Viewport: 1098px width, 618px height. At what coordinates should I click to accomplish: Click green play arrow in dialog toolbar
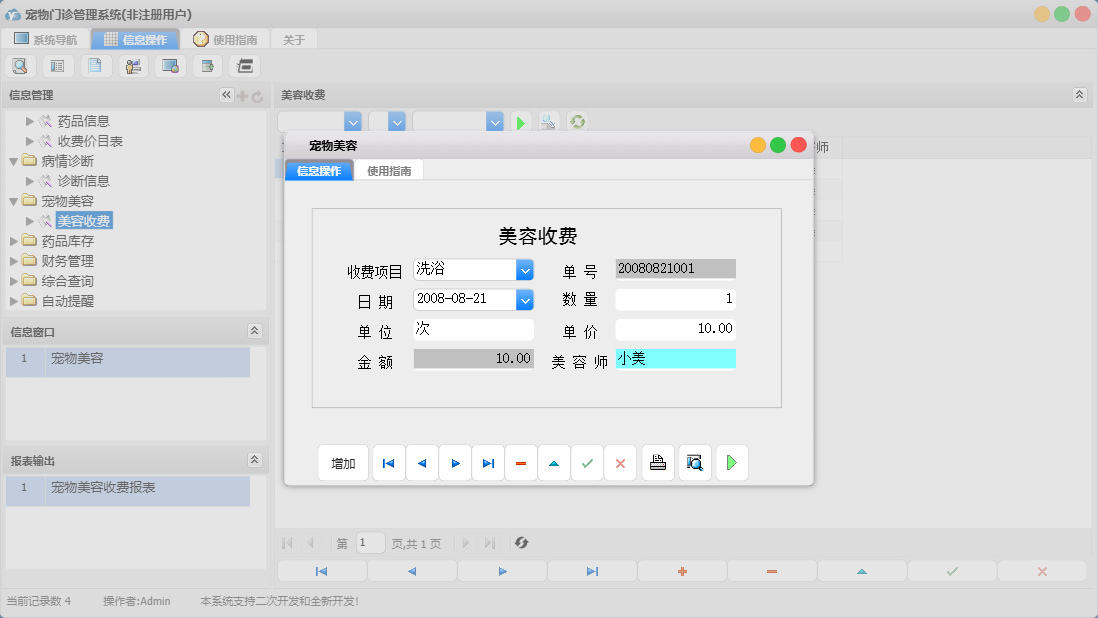click(732, 463)
